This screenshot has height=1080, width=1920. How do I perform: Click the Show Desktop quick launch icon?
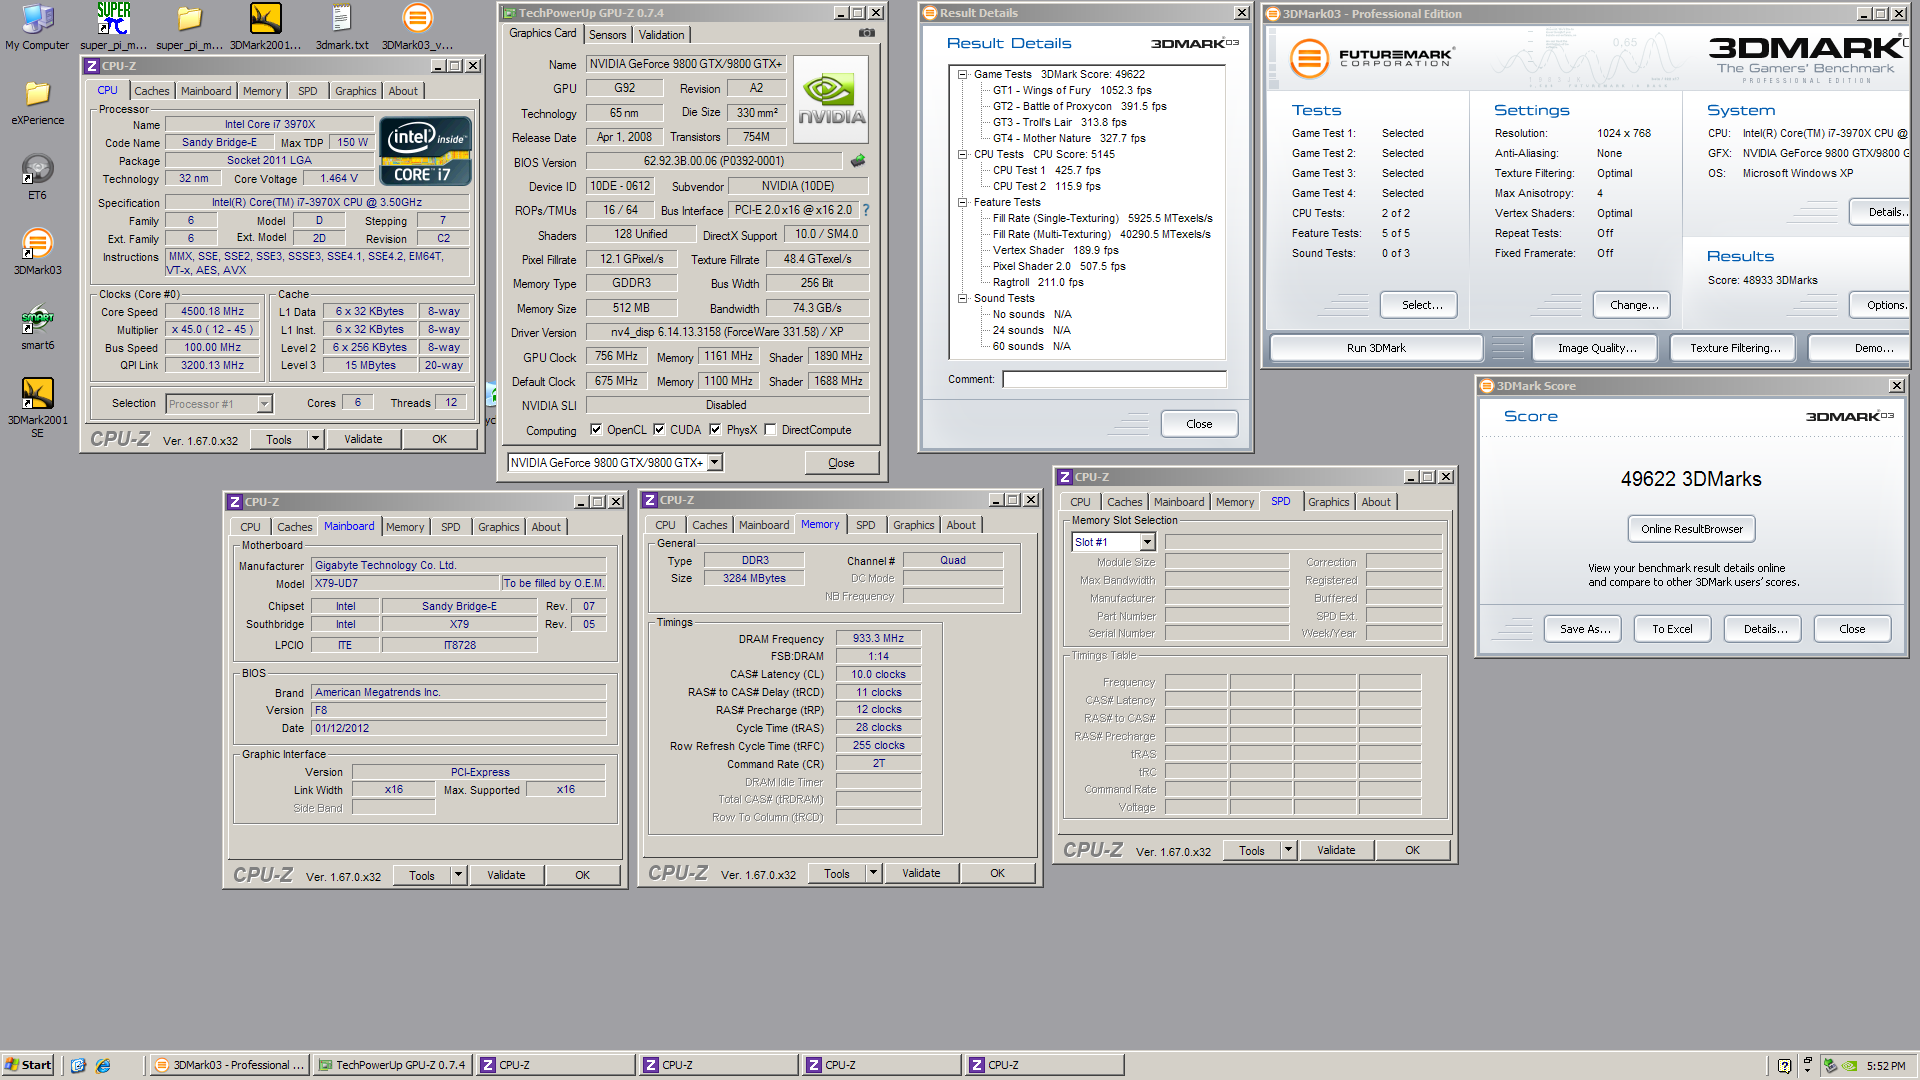[x=79, y=1065]
